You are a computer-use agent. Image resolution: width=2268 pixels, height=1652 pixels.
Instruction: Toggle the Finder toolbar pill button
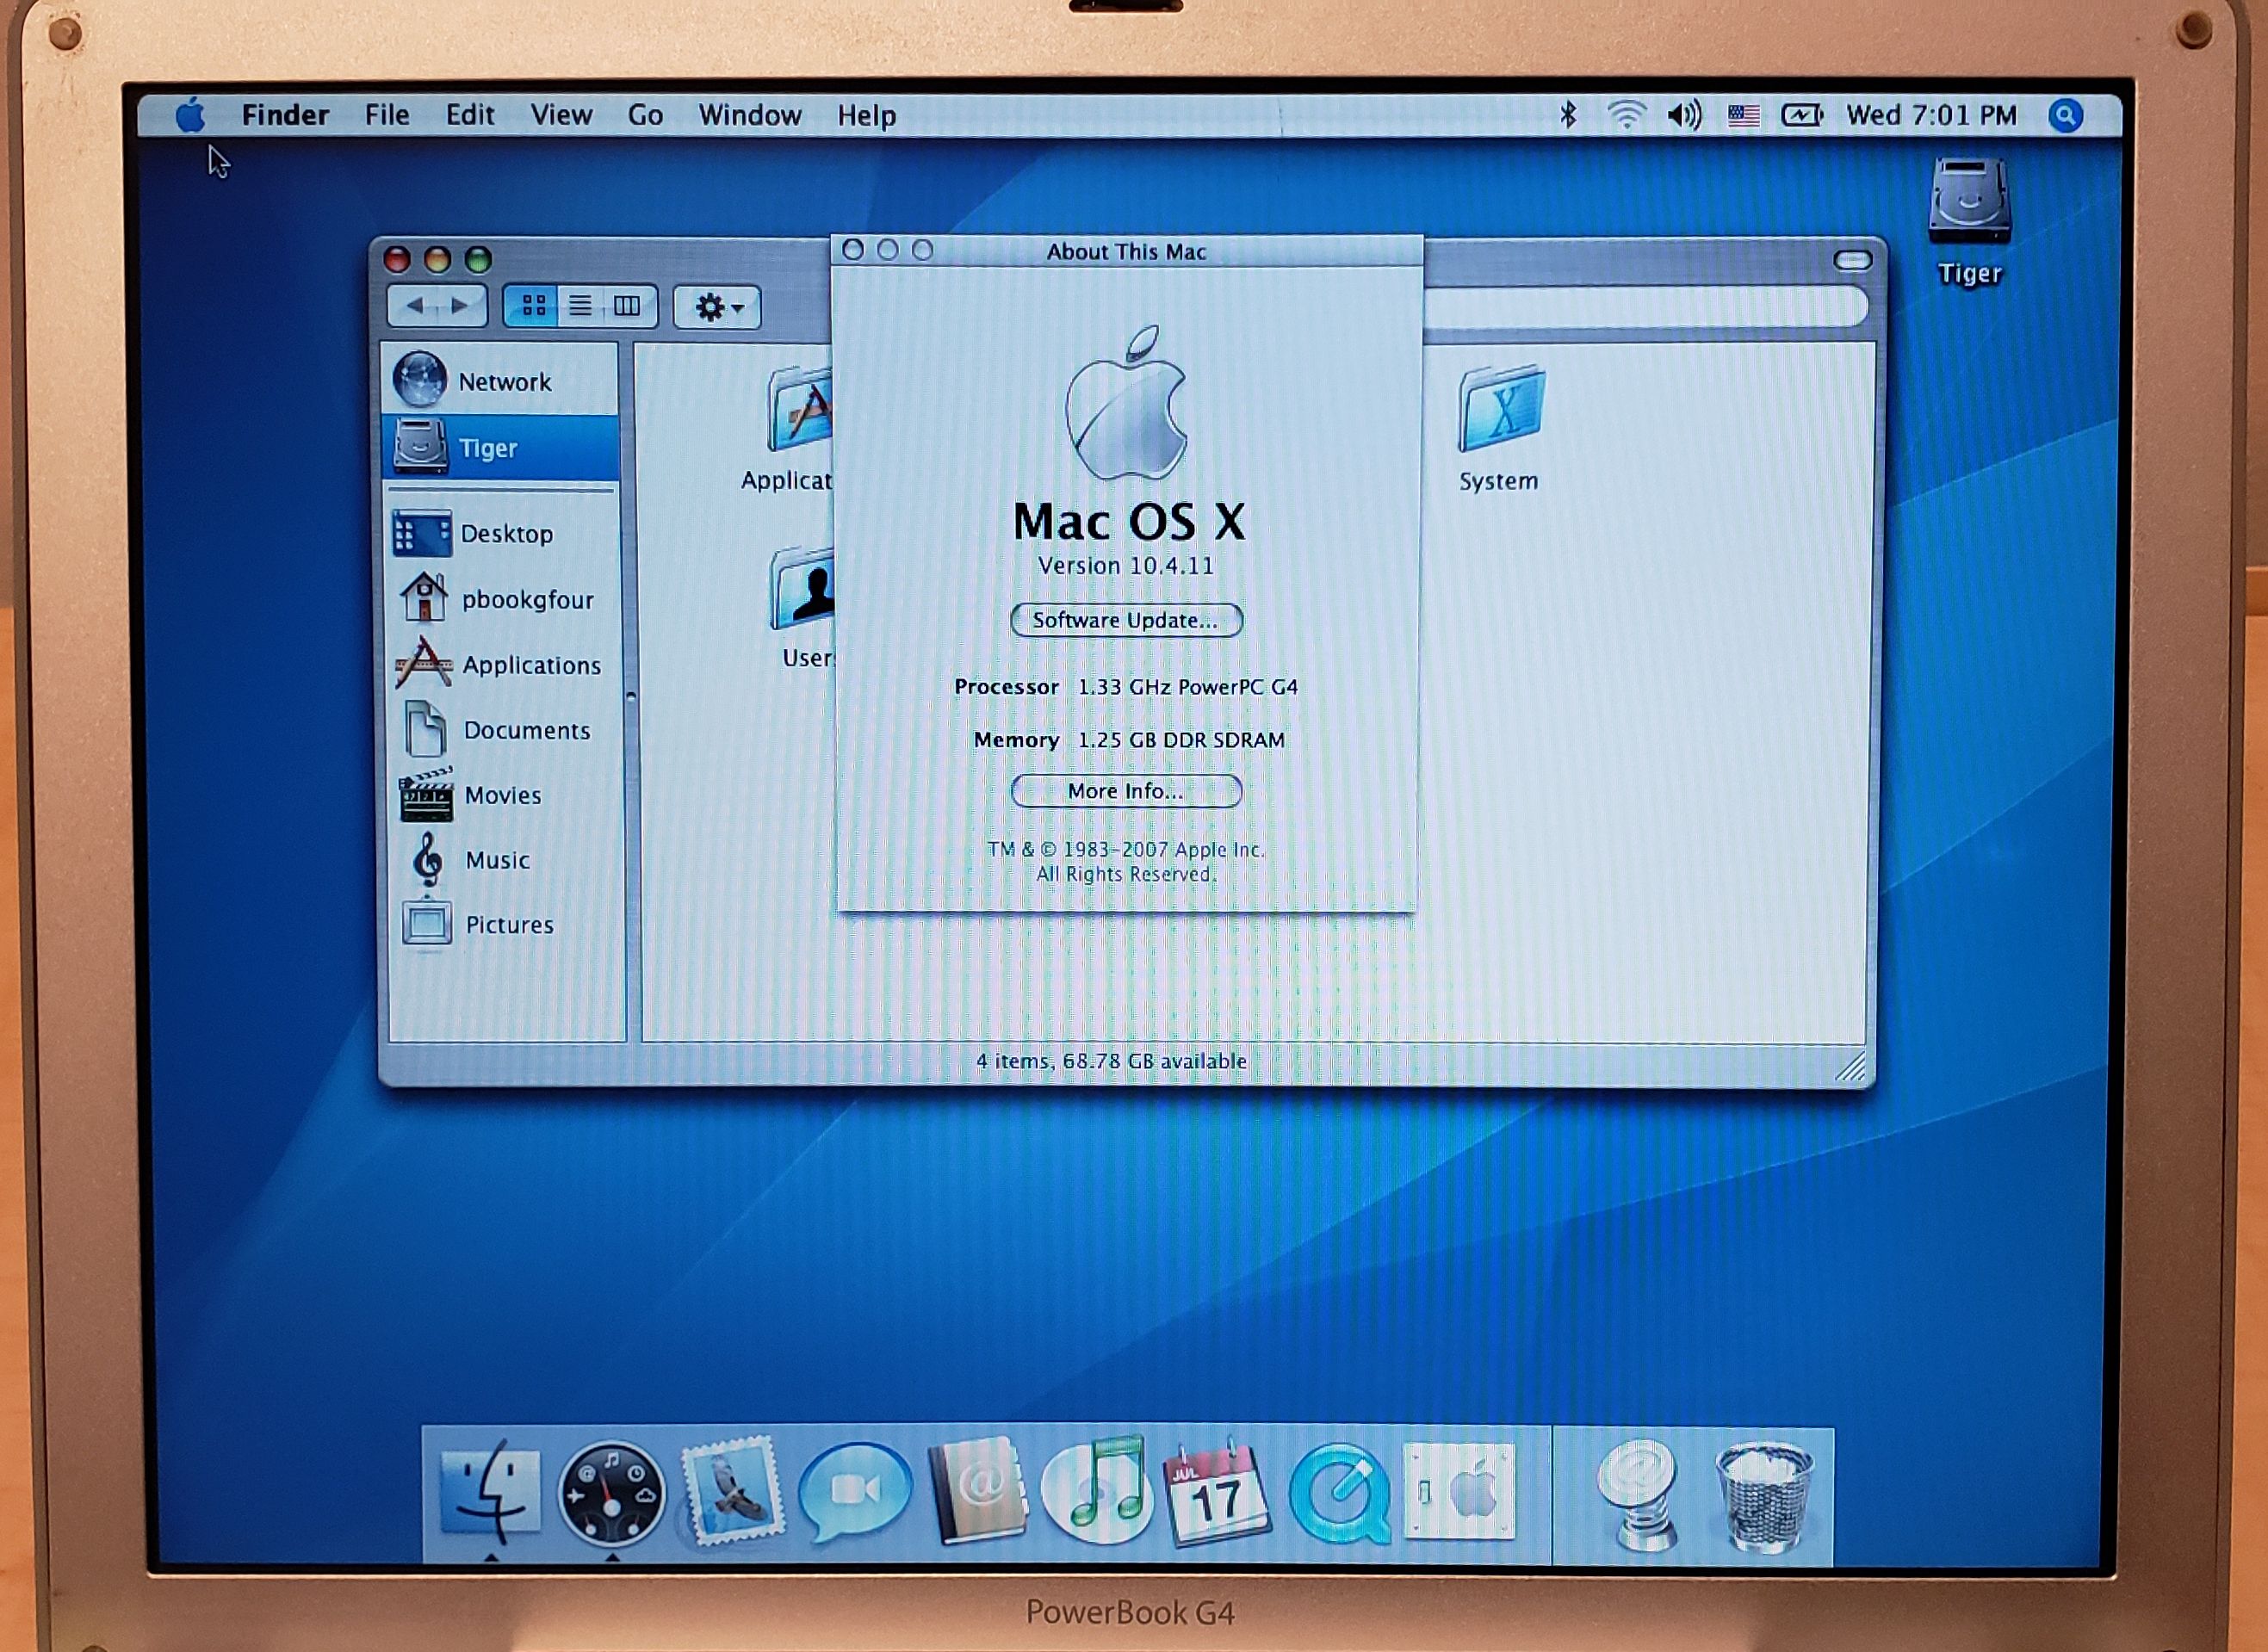click(1852, 261)
